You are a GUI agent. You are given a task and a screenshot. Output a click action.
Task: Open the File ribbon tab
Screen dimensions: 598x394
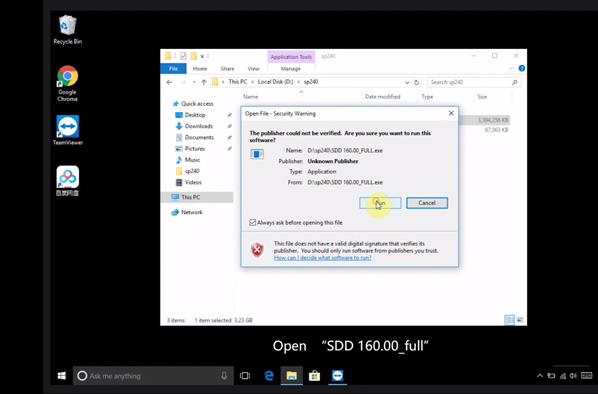[174, 69]
